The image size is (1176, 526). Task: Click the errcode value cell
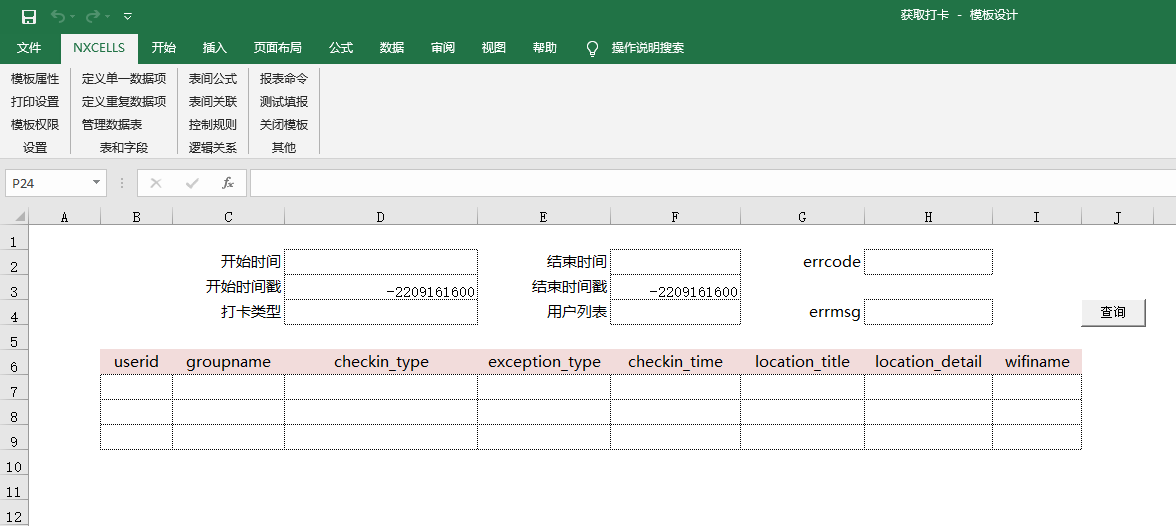[928, 262]
